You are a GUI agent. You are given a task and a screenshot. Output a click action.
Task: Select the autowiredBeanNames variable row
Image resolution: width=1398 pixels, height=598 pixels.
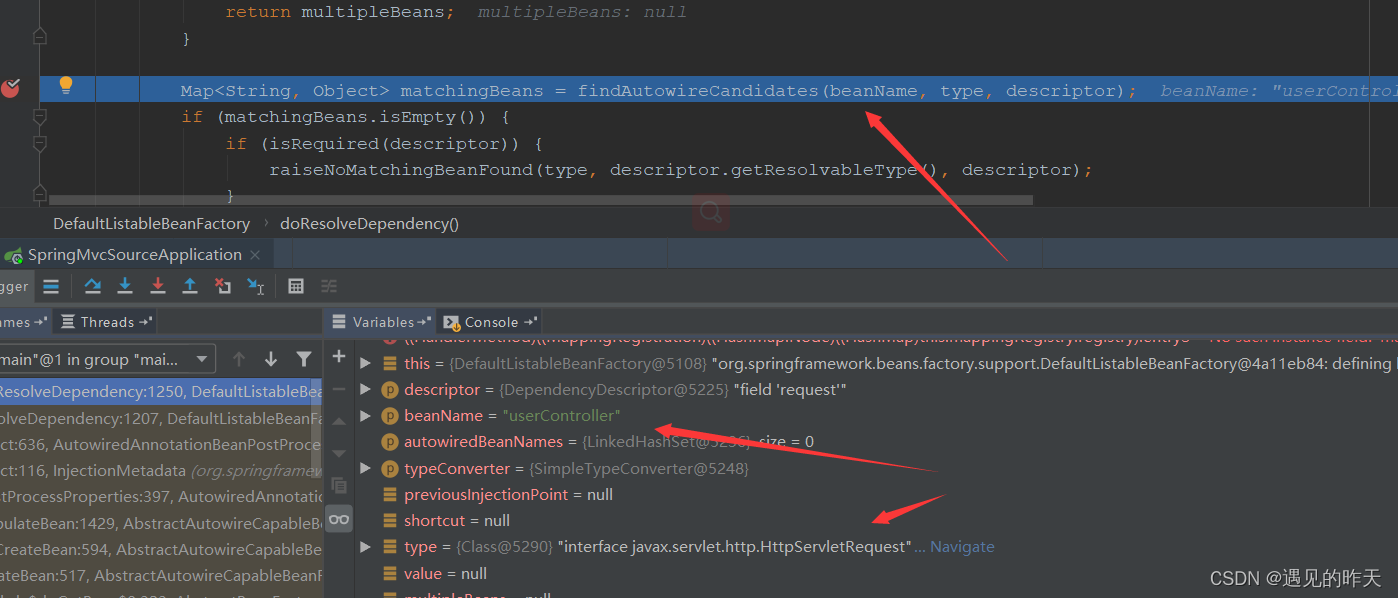(x=875, y=442)
